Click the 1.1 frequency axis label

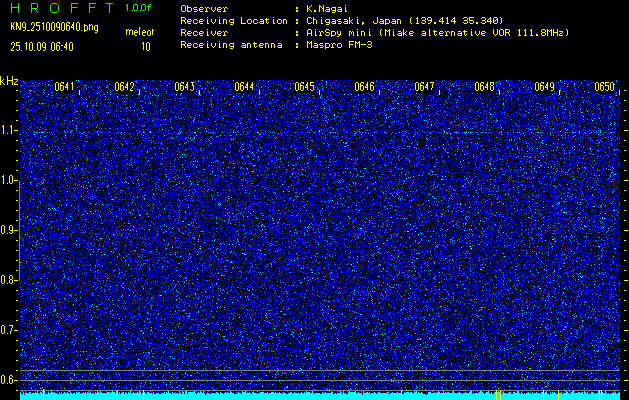pos(9,130)
